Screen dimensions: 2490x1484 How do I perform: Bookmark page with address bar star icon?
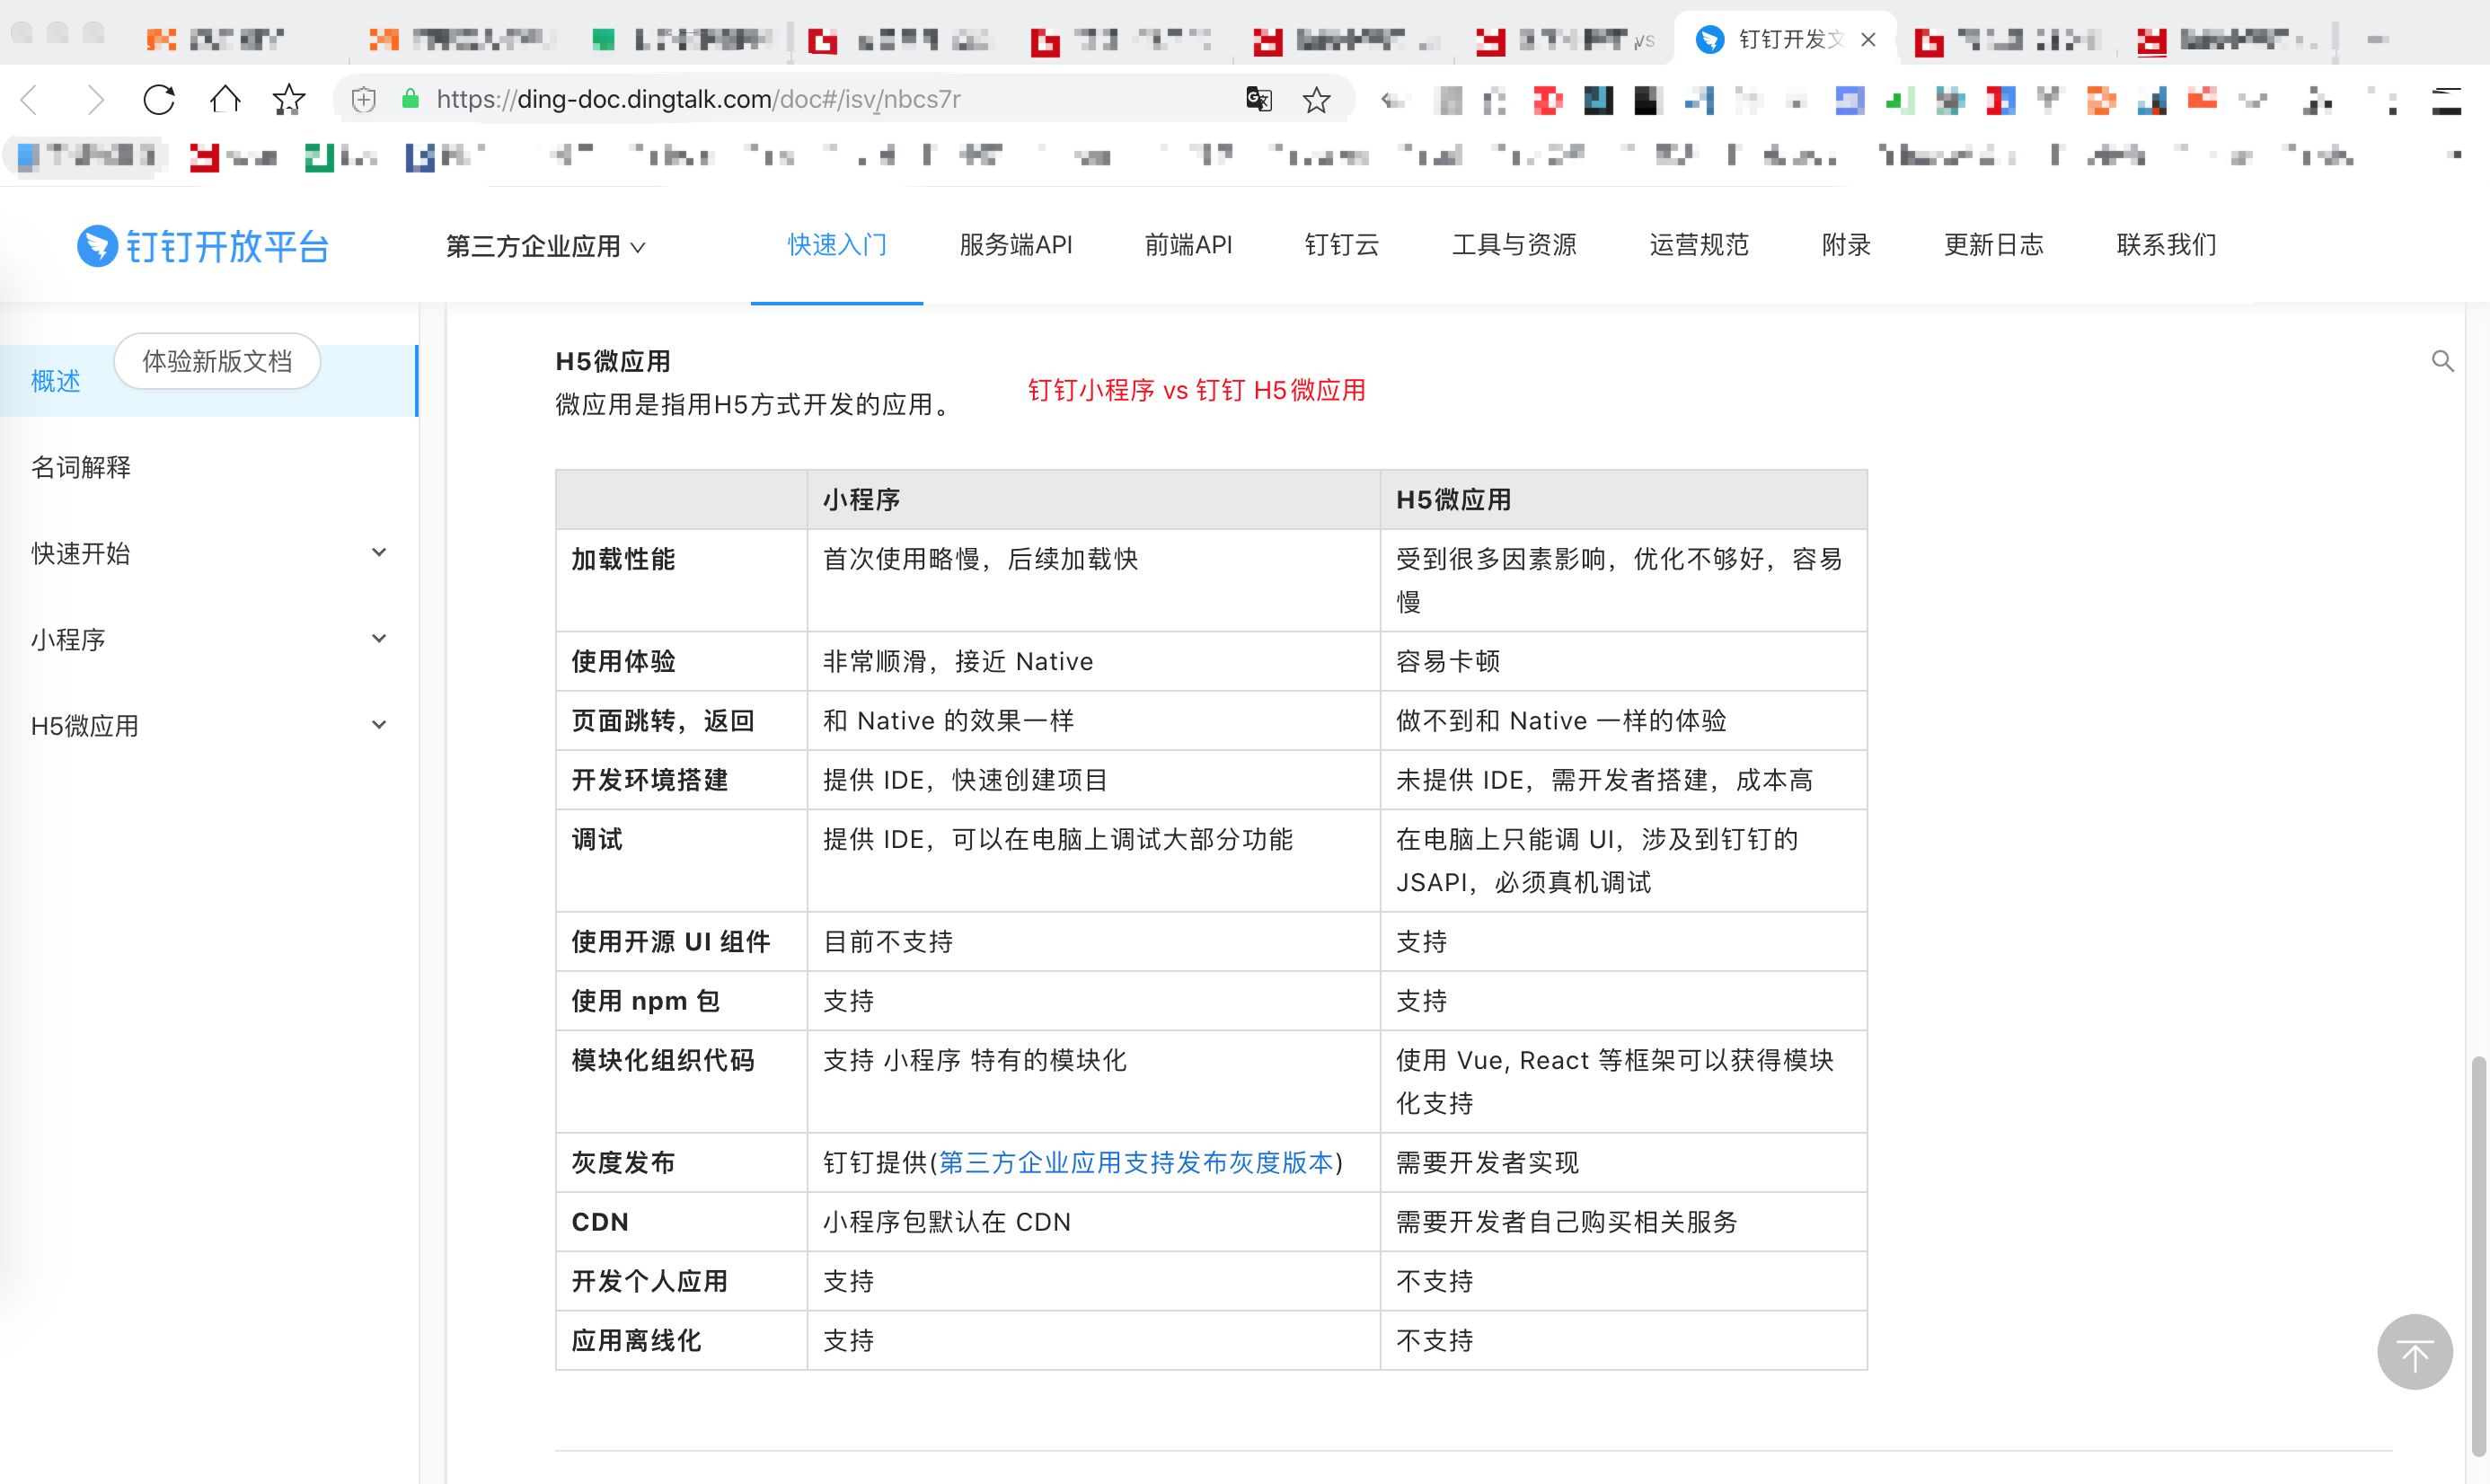tap(1316, 99)
